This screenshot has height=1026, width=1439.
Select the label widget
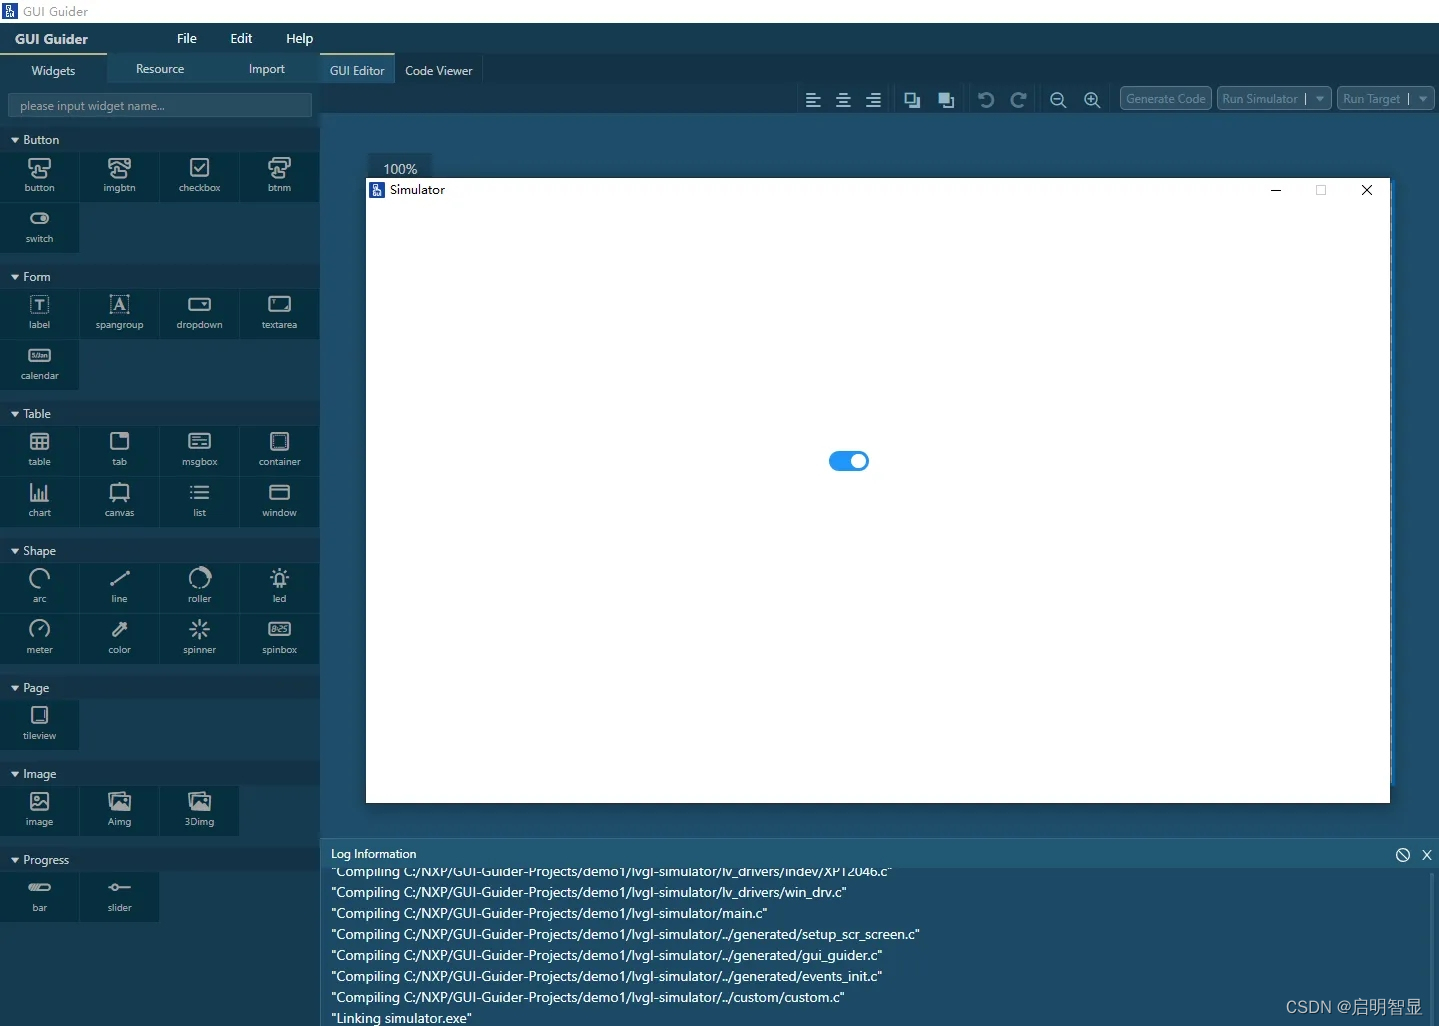point(40,312)
